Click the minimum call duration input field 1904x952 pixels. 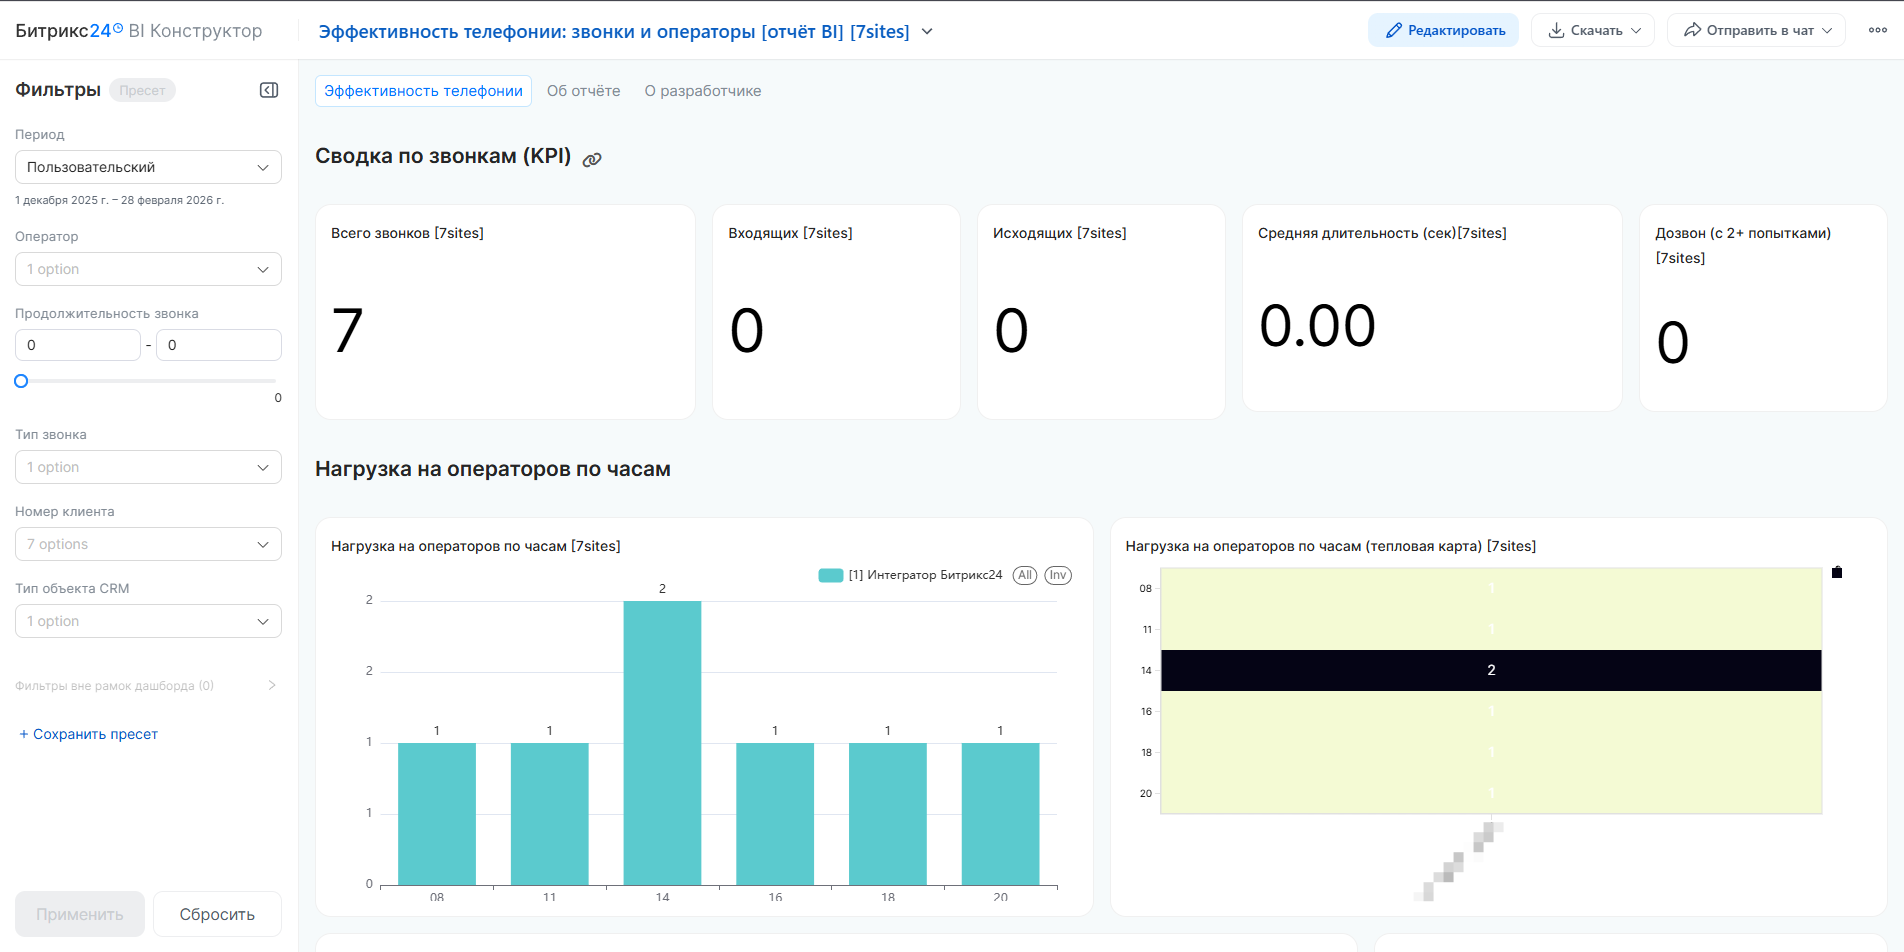(x=78, y=345)
